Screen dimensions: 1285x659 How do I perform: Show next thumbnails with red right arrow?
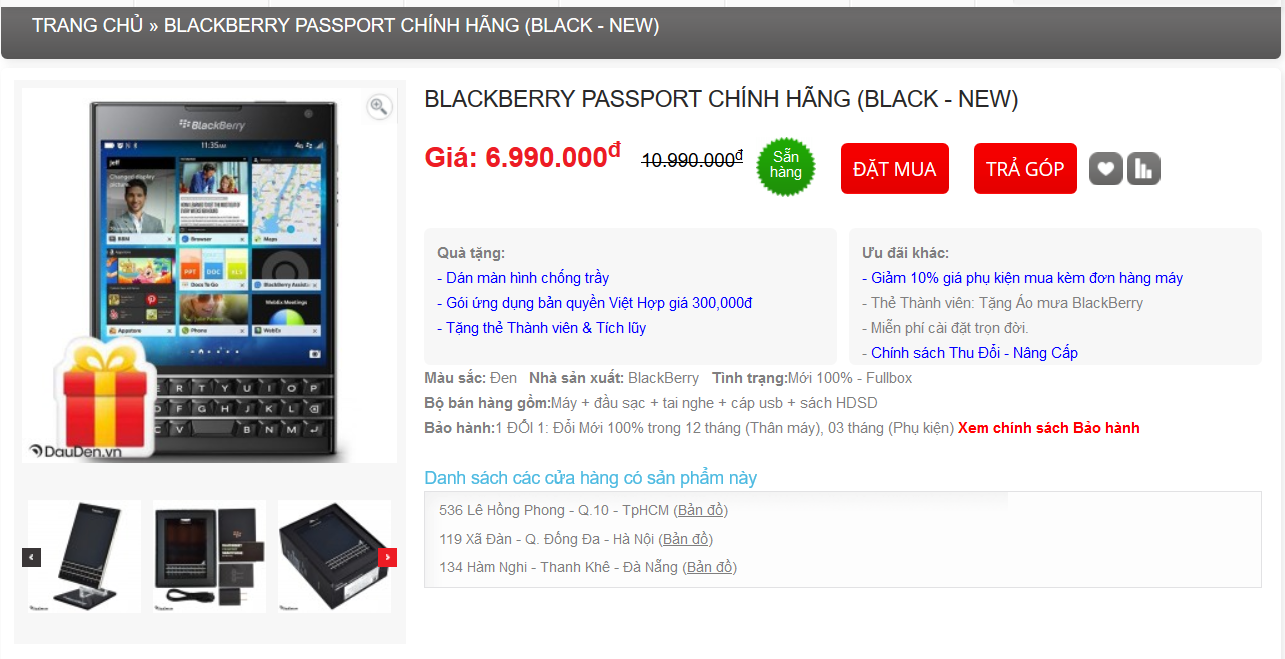[388, 557]
